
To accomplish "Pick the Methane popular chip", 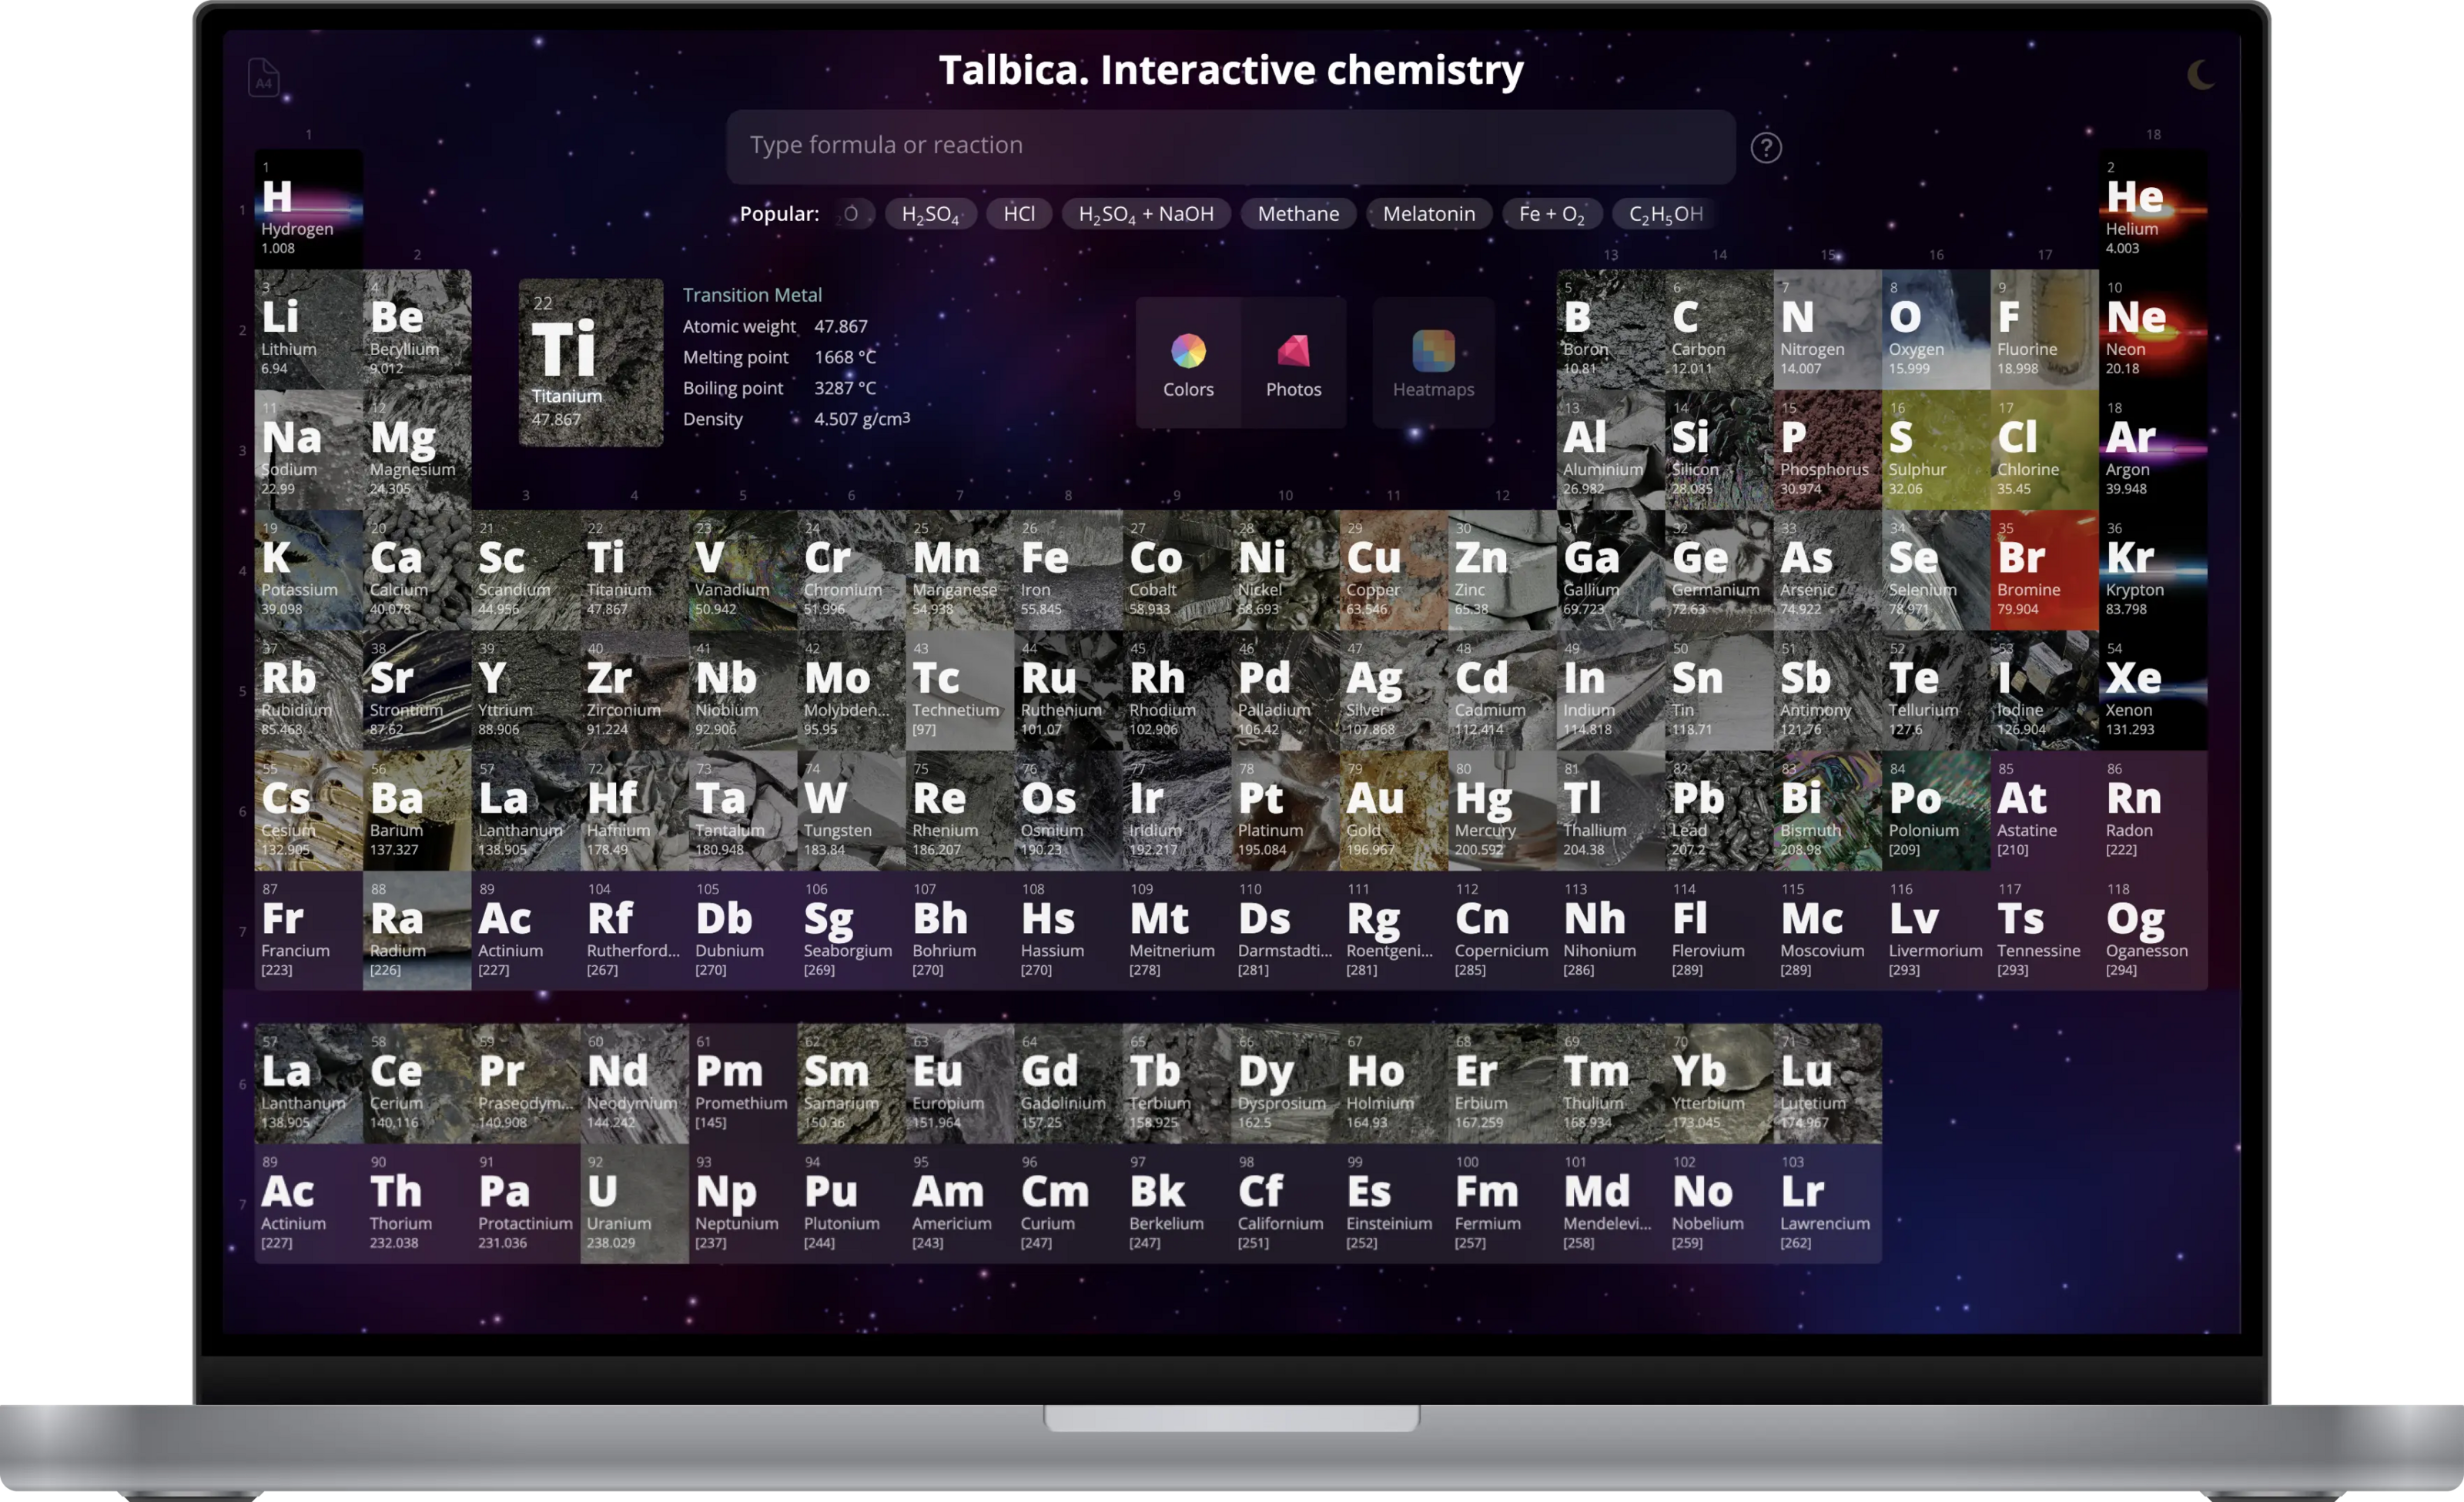I will coord(1298,214).
